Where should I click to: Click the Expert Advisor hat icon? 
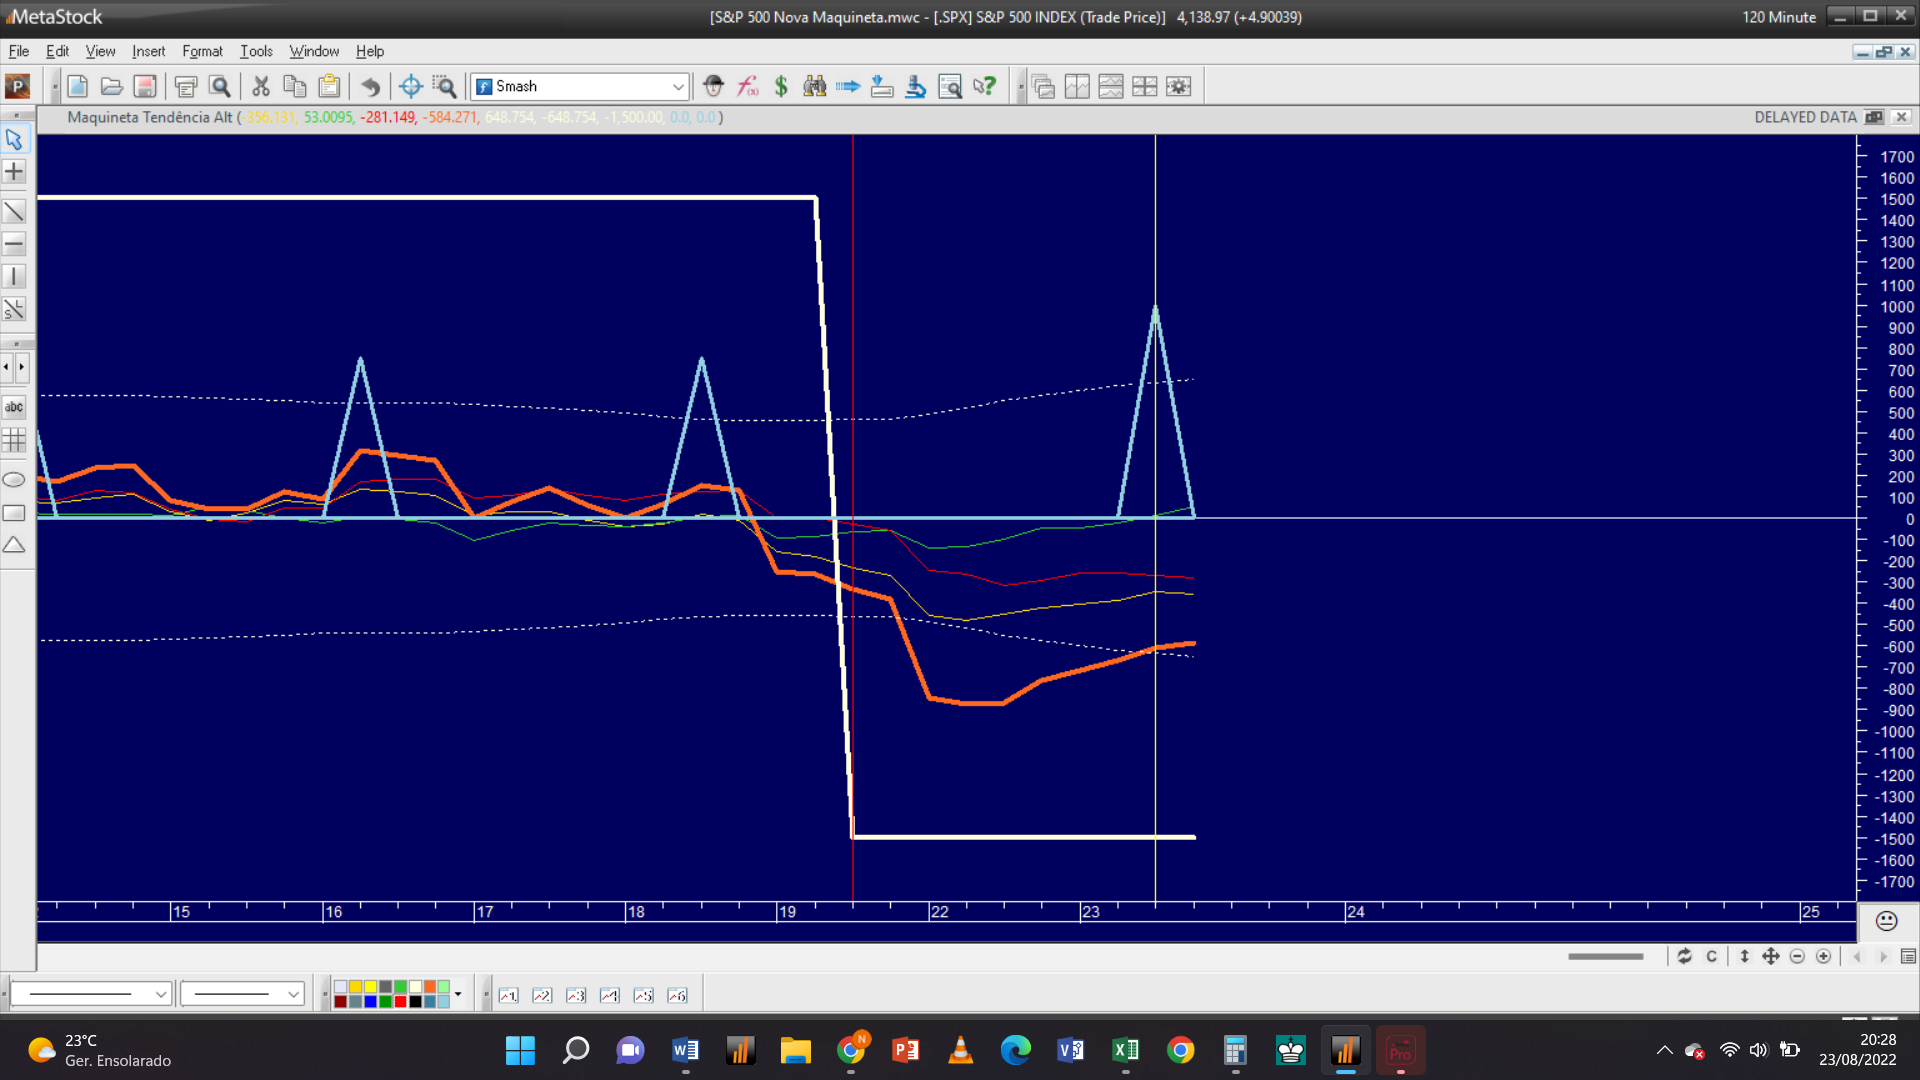713,87
